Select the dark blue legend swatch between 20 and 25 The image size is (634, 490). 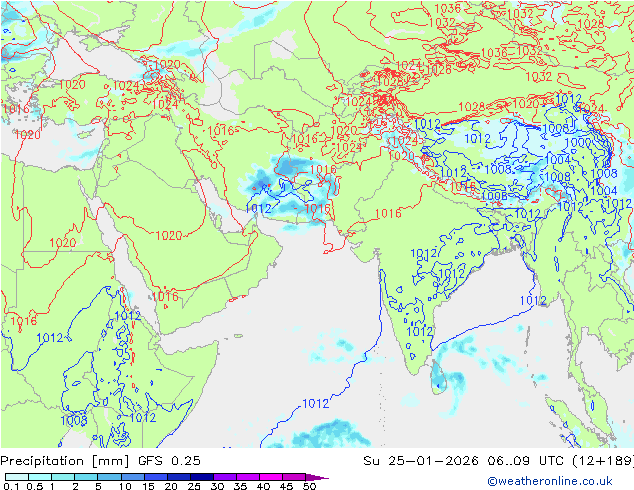tap(178, 477)
